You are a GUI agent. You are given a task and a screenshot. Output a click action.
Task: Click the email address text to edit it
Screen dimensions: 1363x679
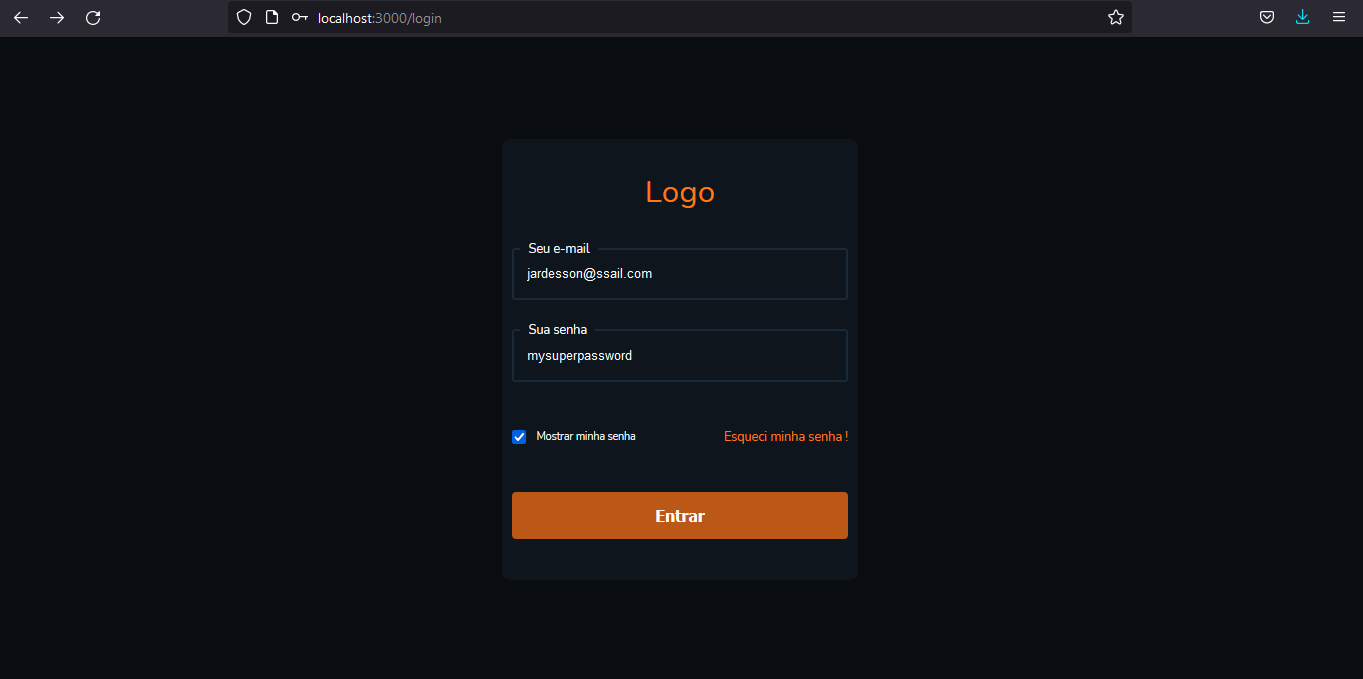point(589,273)
